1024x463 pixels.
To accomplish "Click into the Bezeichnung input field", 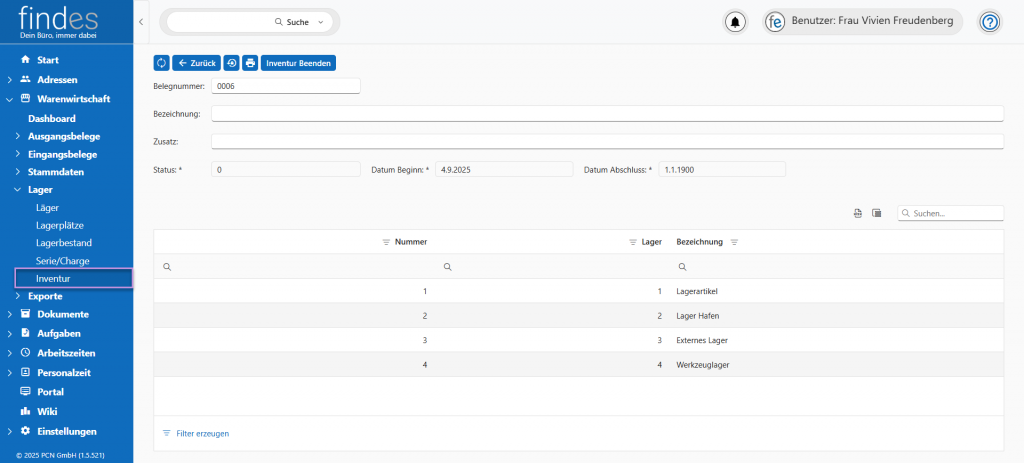I will (607, 113).
